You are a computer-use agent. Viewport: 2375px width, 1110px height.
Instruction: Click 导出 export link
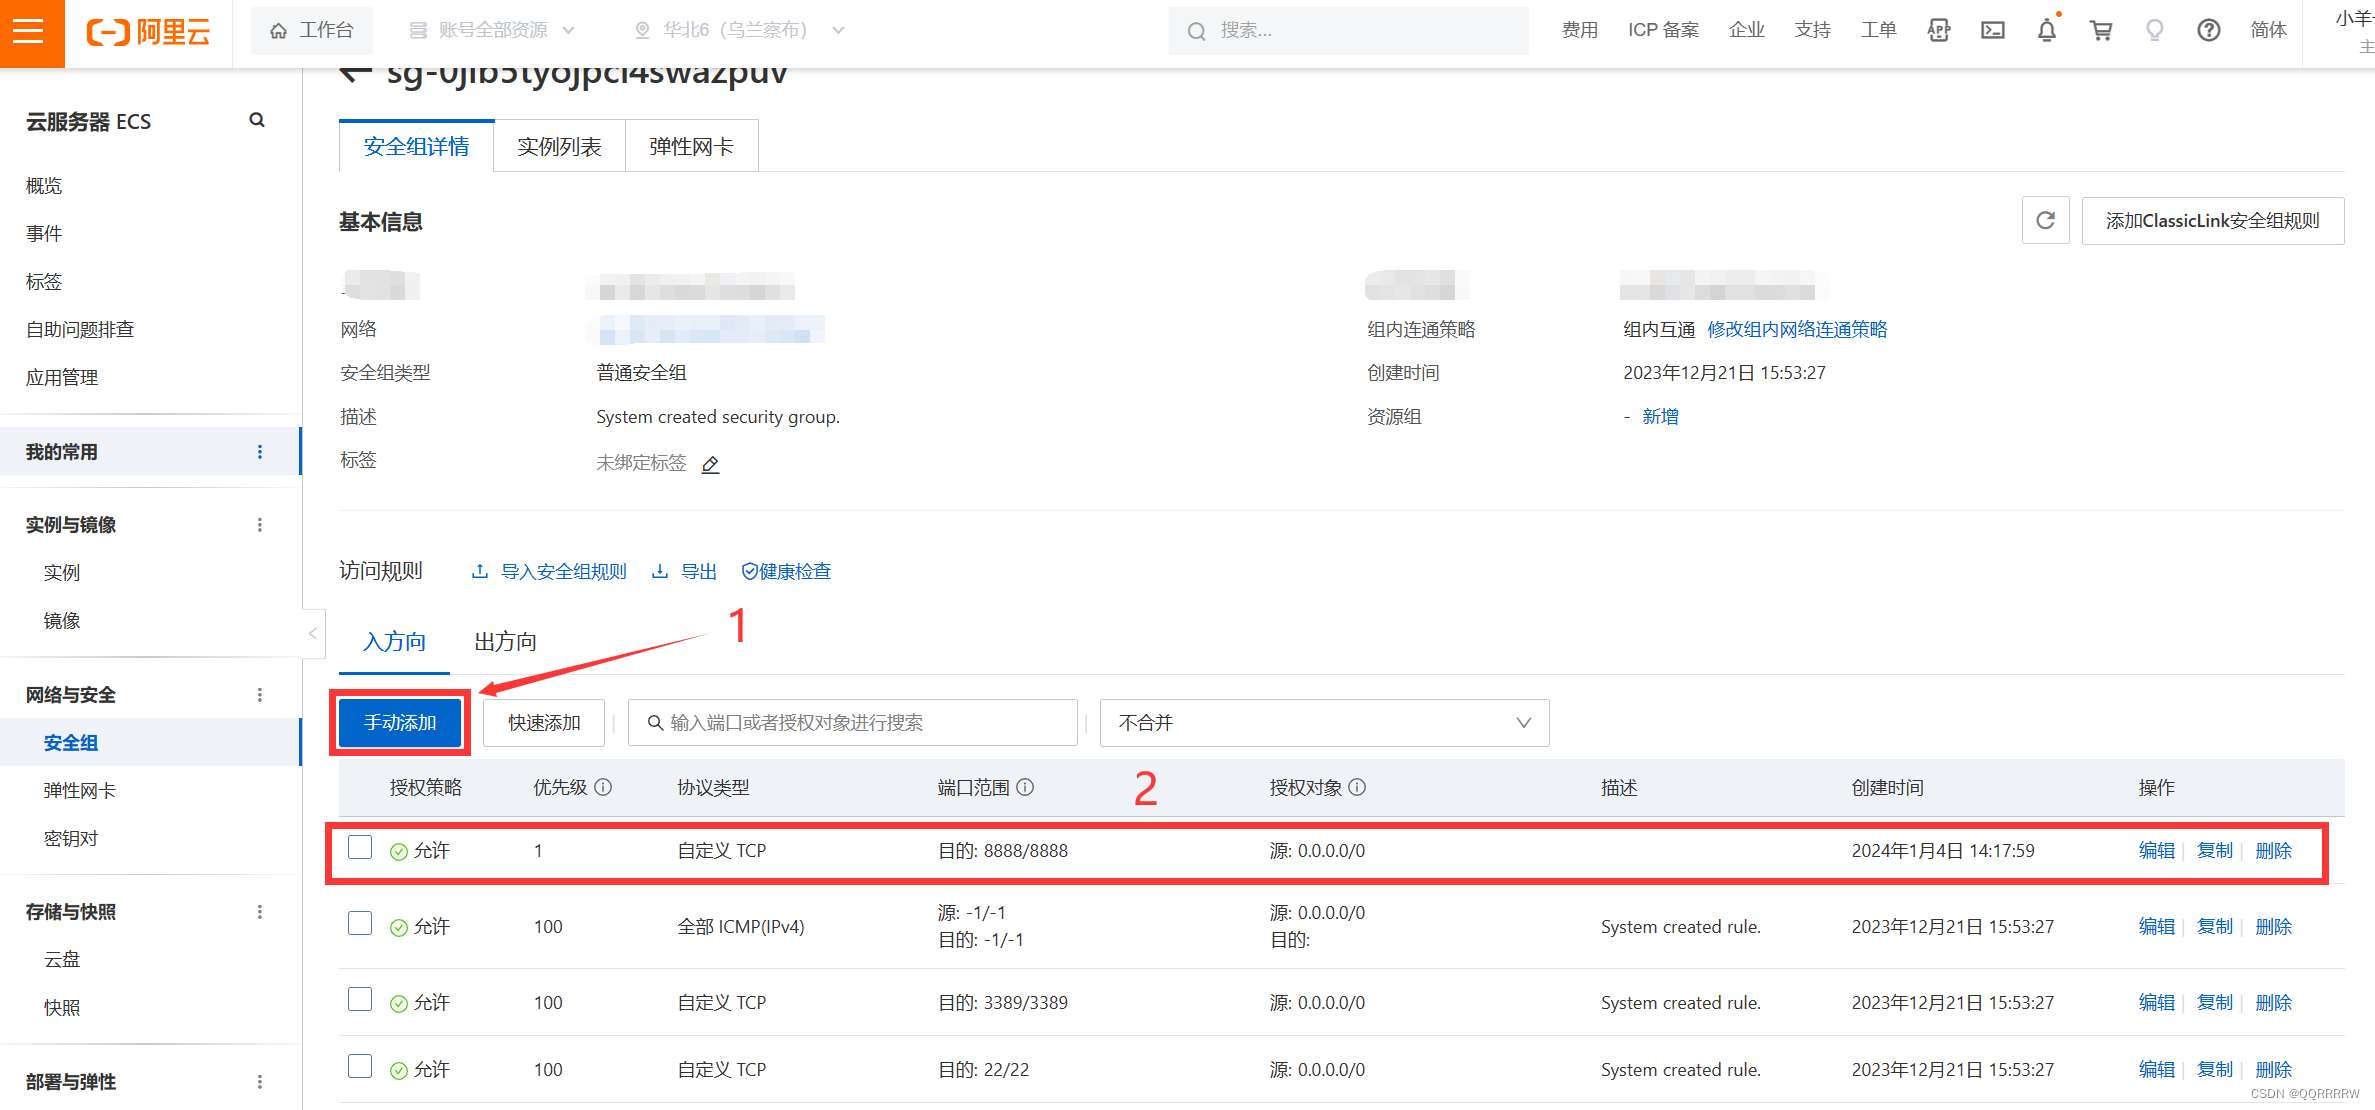click(x=684, y=572)
